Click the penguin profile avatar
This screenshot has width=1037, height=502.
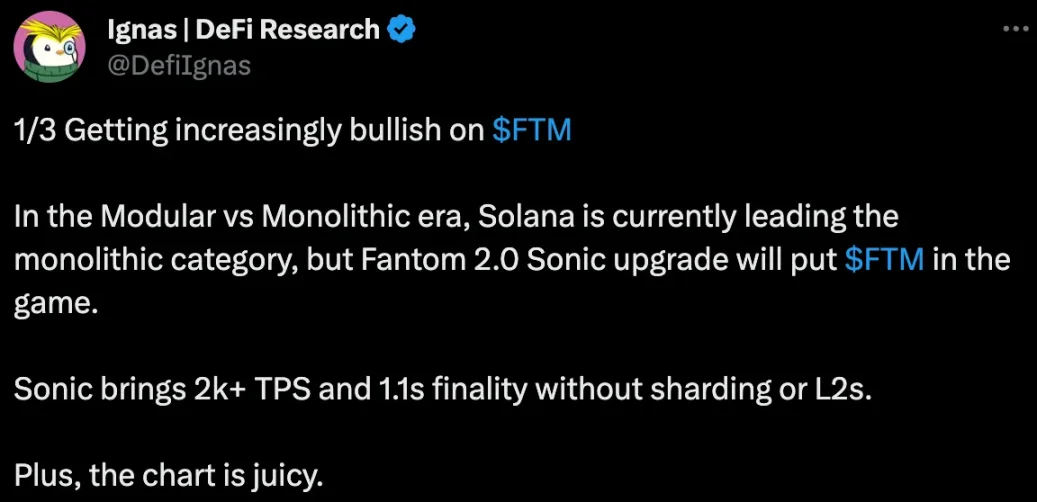tap(52, 50)
